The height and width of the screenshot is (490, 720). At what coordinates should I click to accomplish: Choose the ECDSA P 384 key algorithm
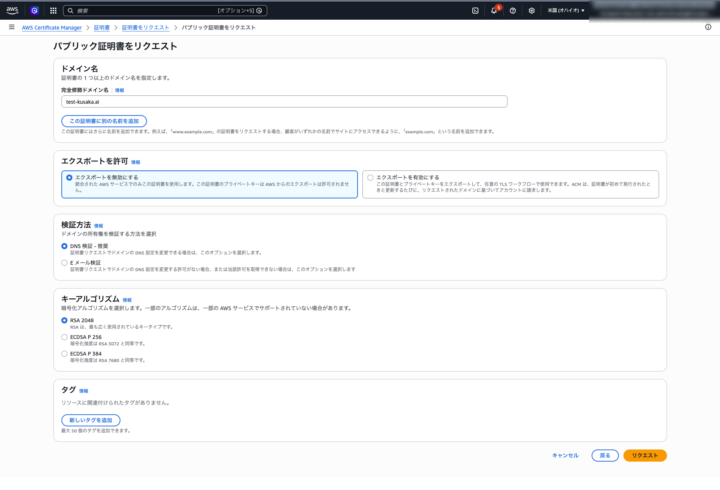pos(65,353)
